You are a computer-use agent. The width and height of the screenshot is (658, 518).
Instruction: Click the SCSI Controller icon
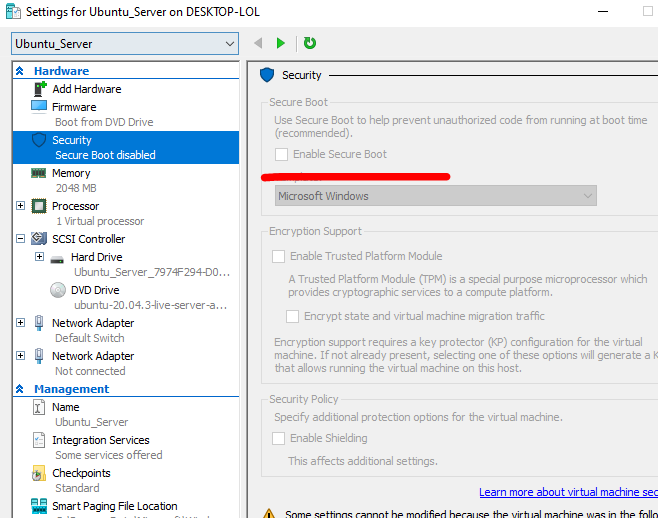coord(39,239)
